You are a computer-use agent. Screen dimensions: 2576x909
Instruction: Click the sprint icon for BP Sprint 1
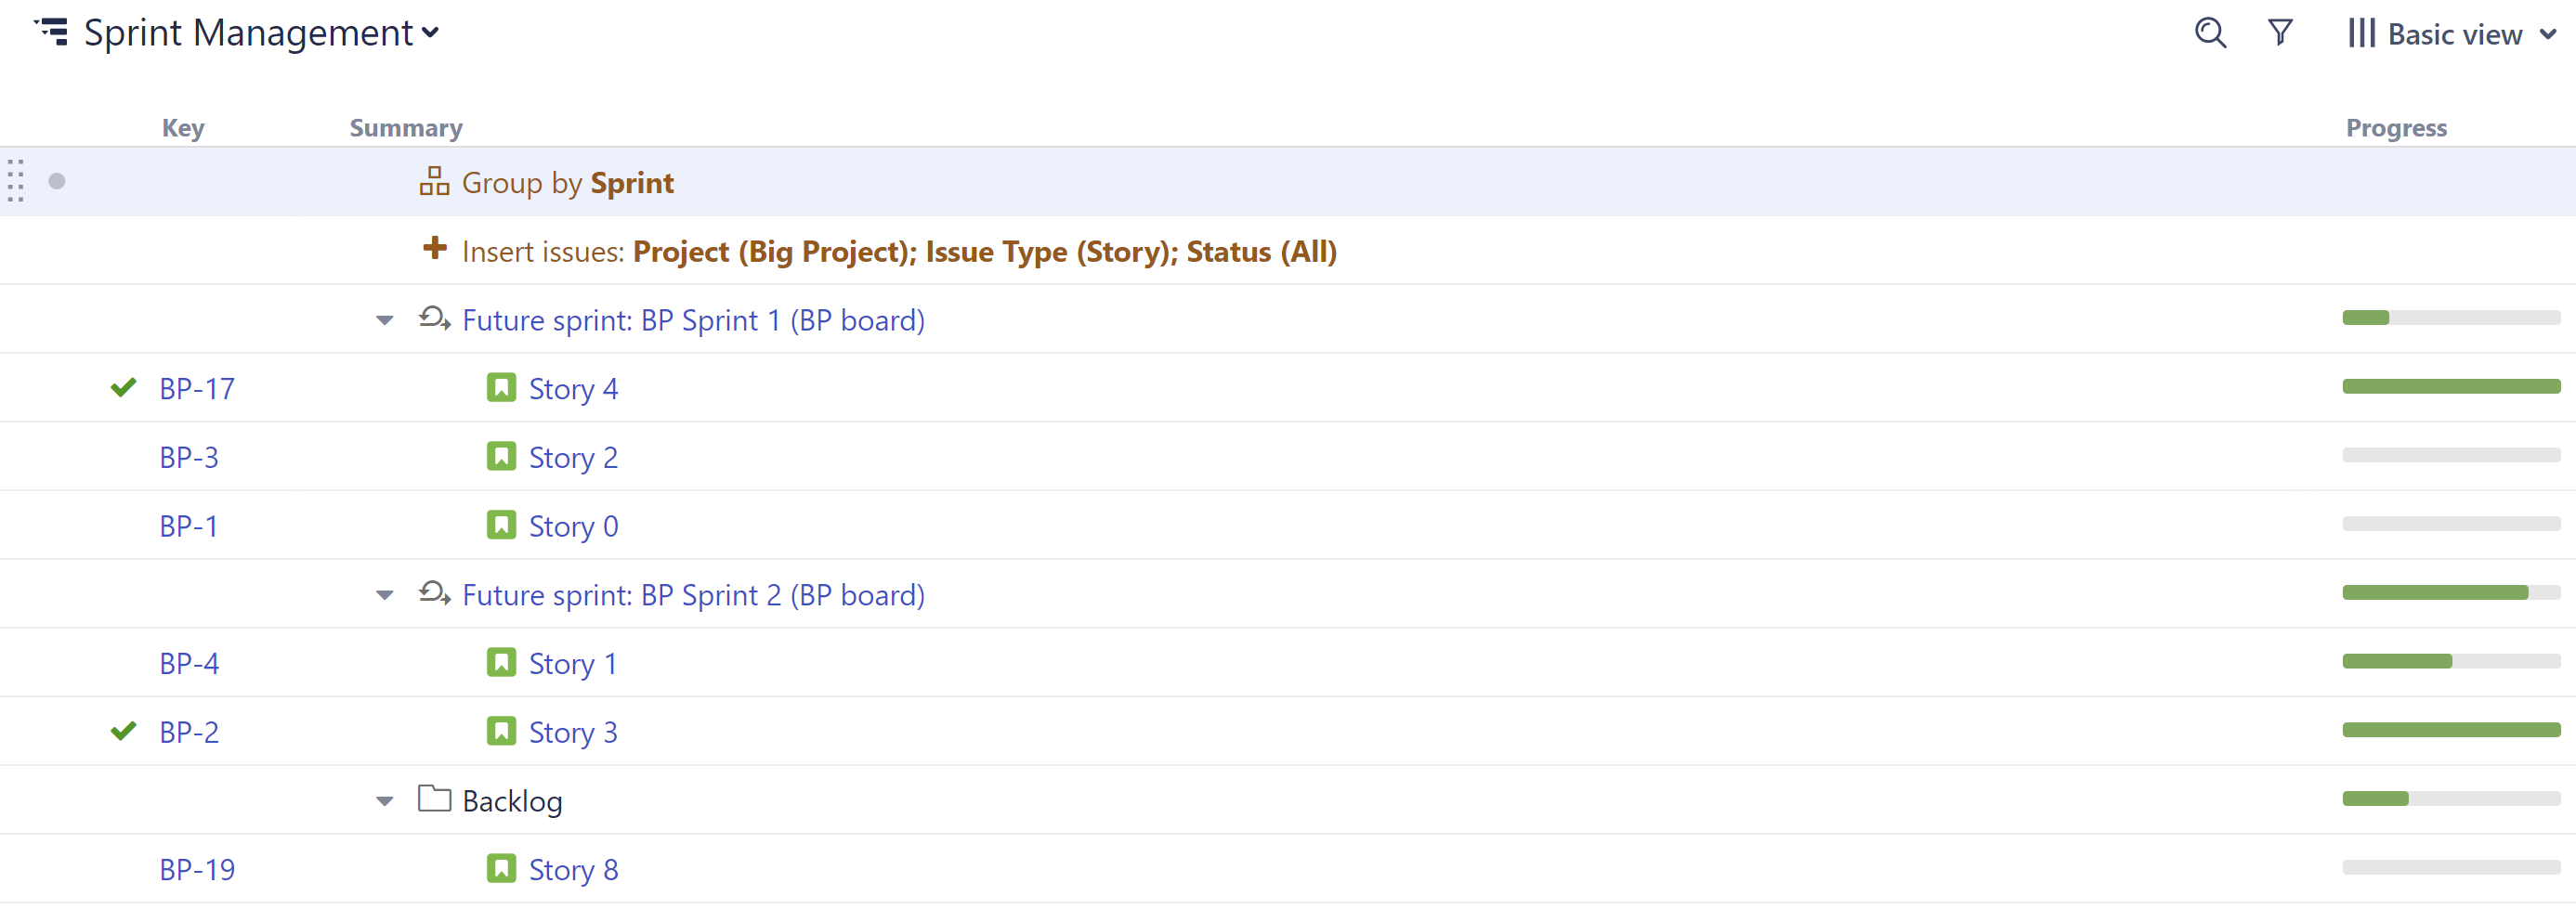434,319
